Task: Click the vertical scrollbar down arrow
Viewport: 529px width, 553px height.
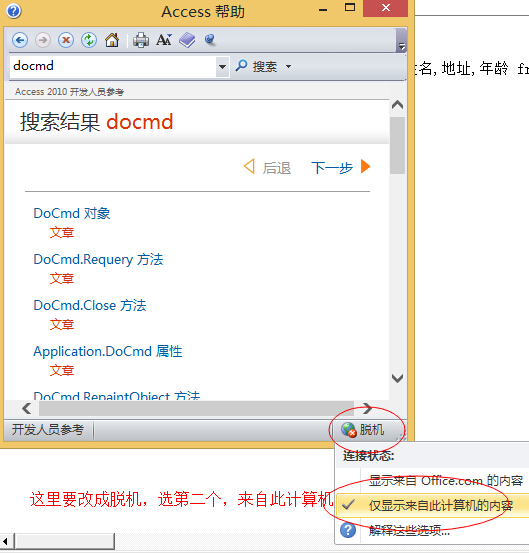Action: click(x=397, y=378)
